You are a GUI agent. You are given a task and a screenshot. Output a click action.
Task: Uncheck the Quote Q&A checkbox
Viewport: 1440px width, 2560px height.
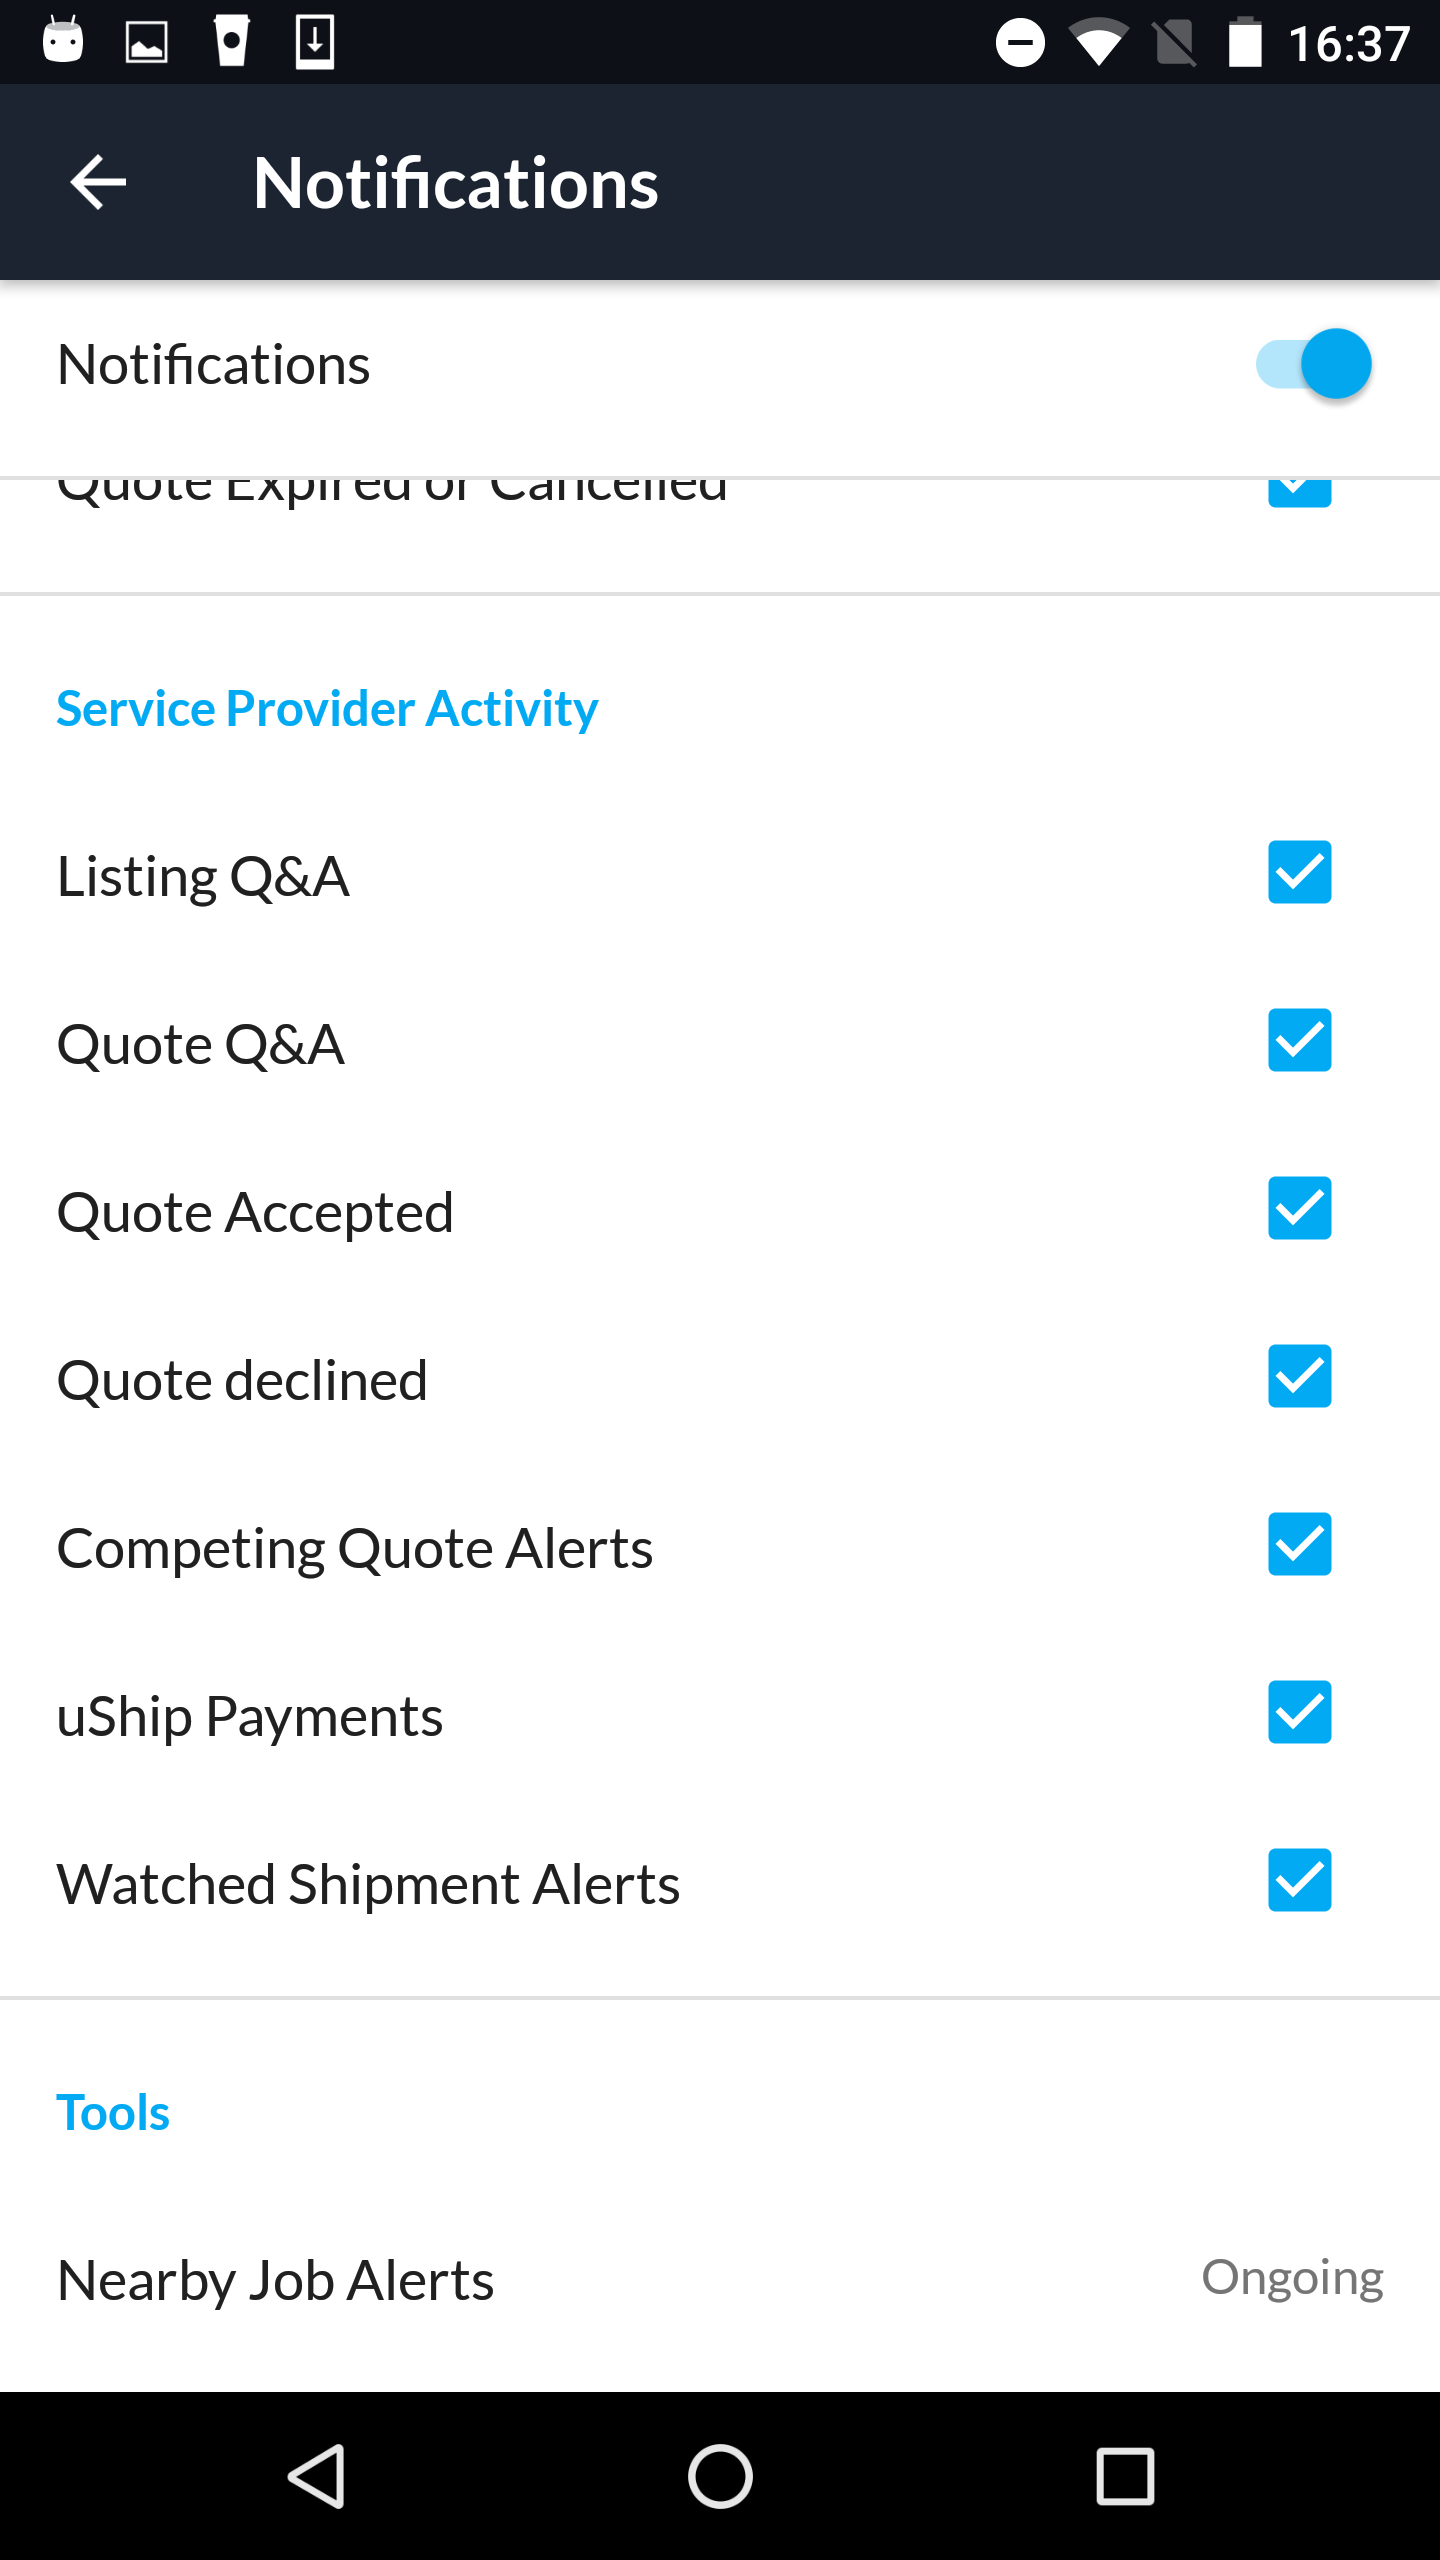(x=1299, y=1040)
